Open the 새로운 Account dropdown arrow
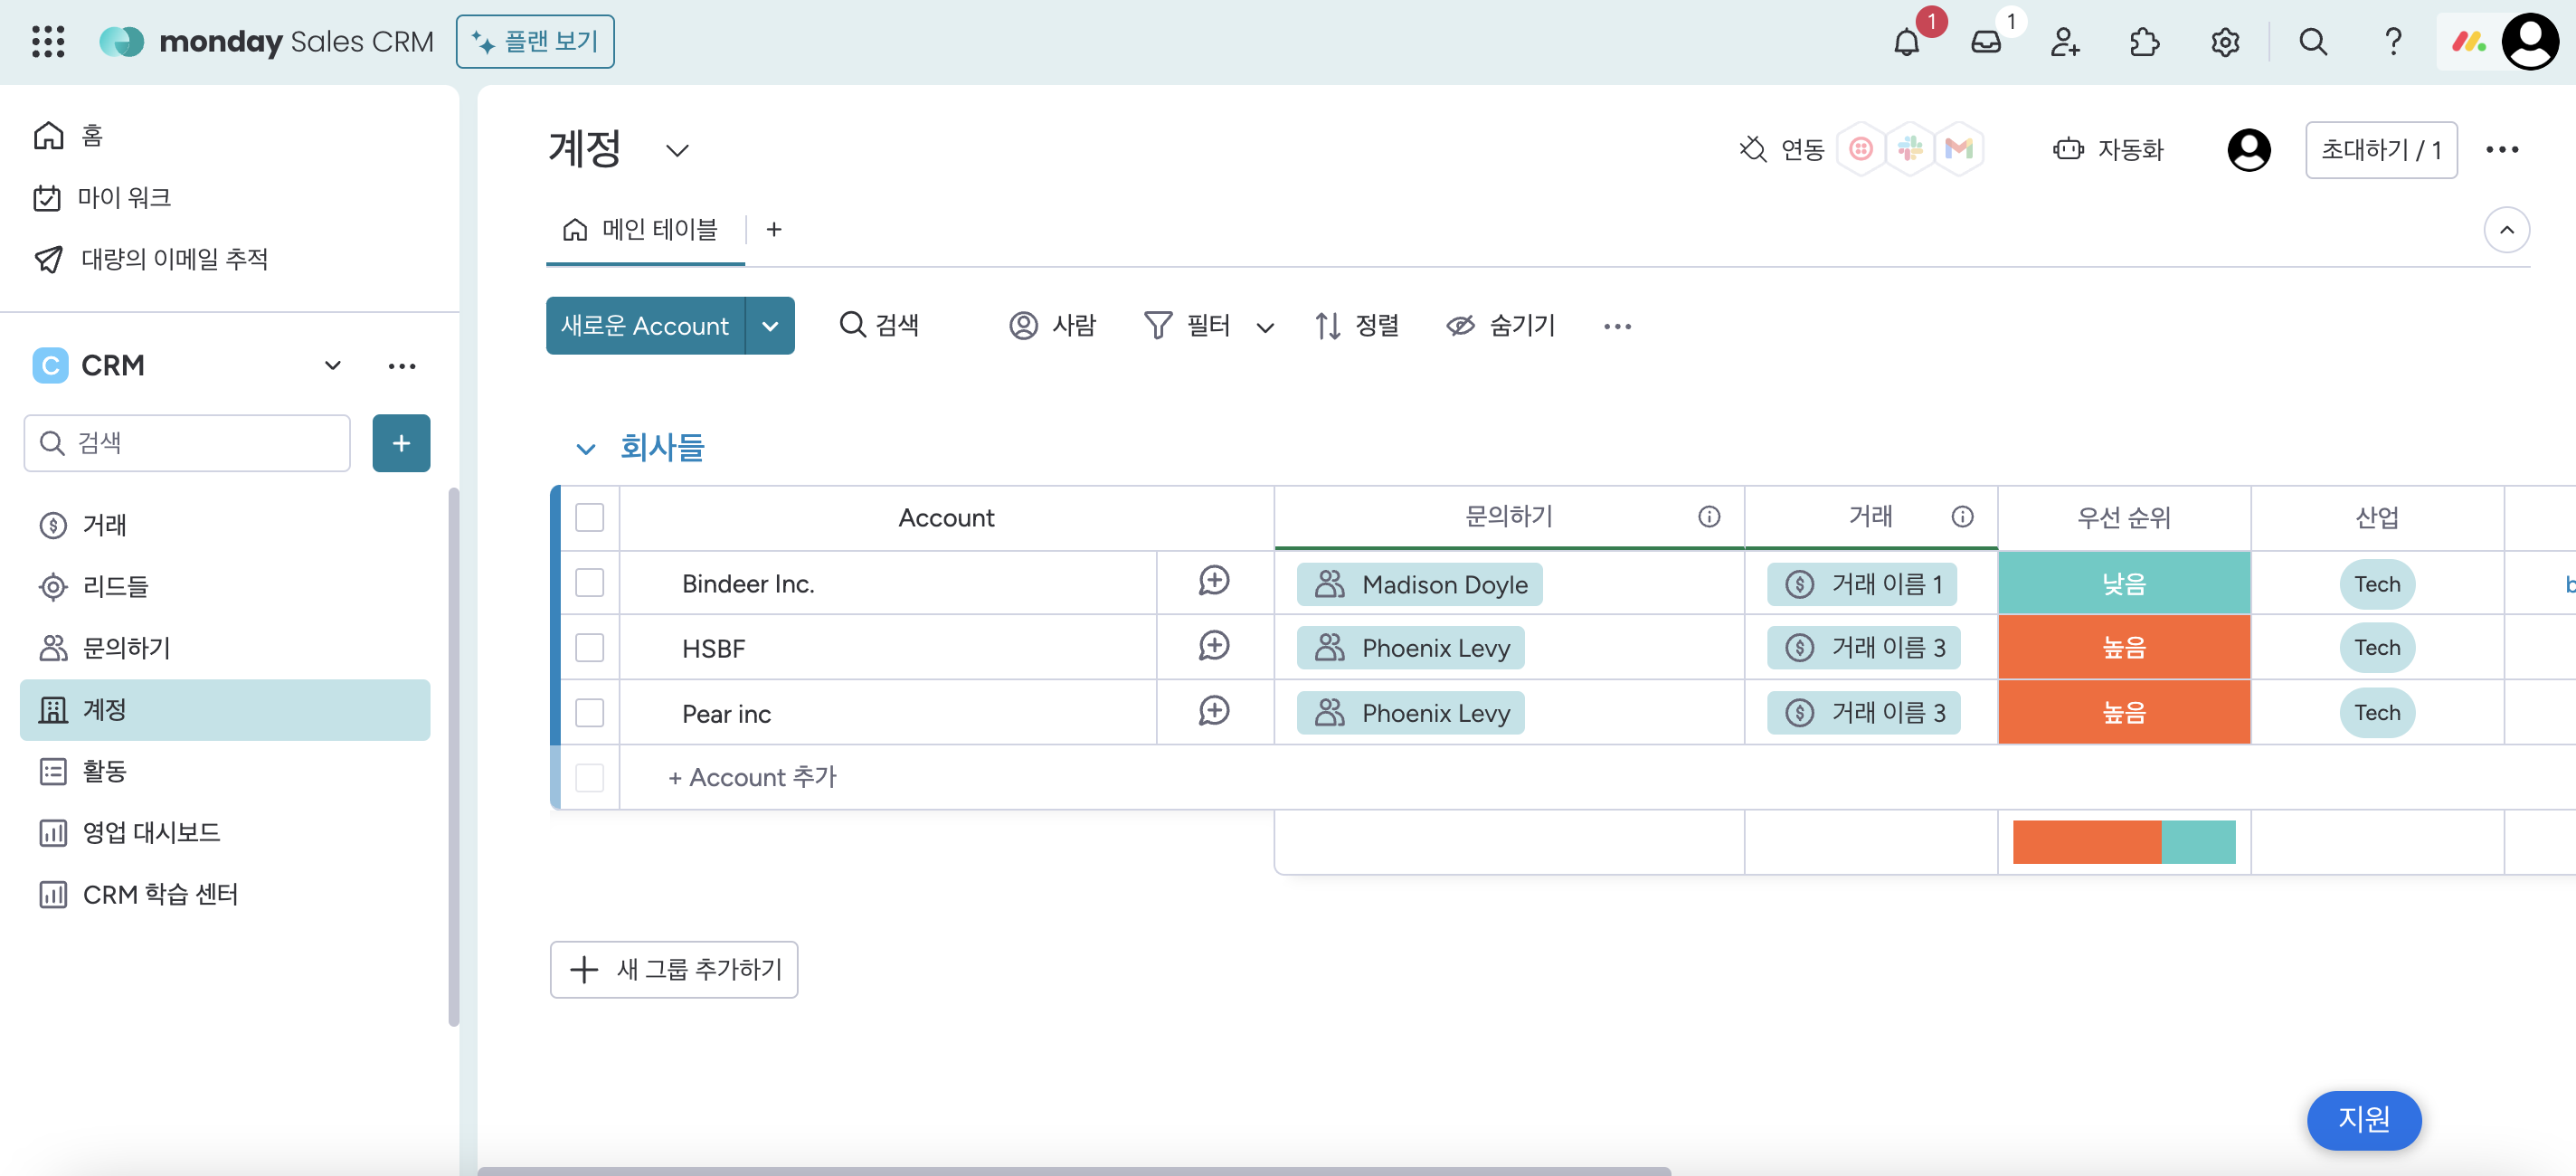 pos(770,326)
